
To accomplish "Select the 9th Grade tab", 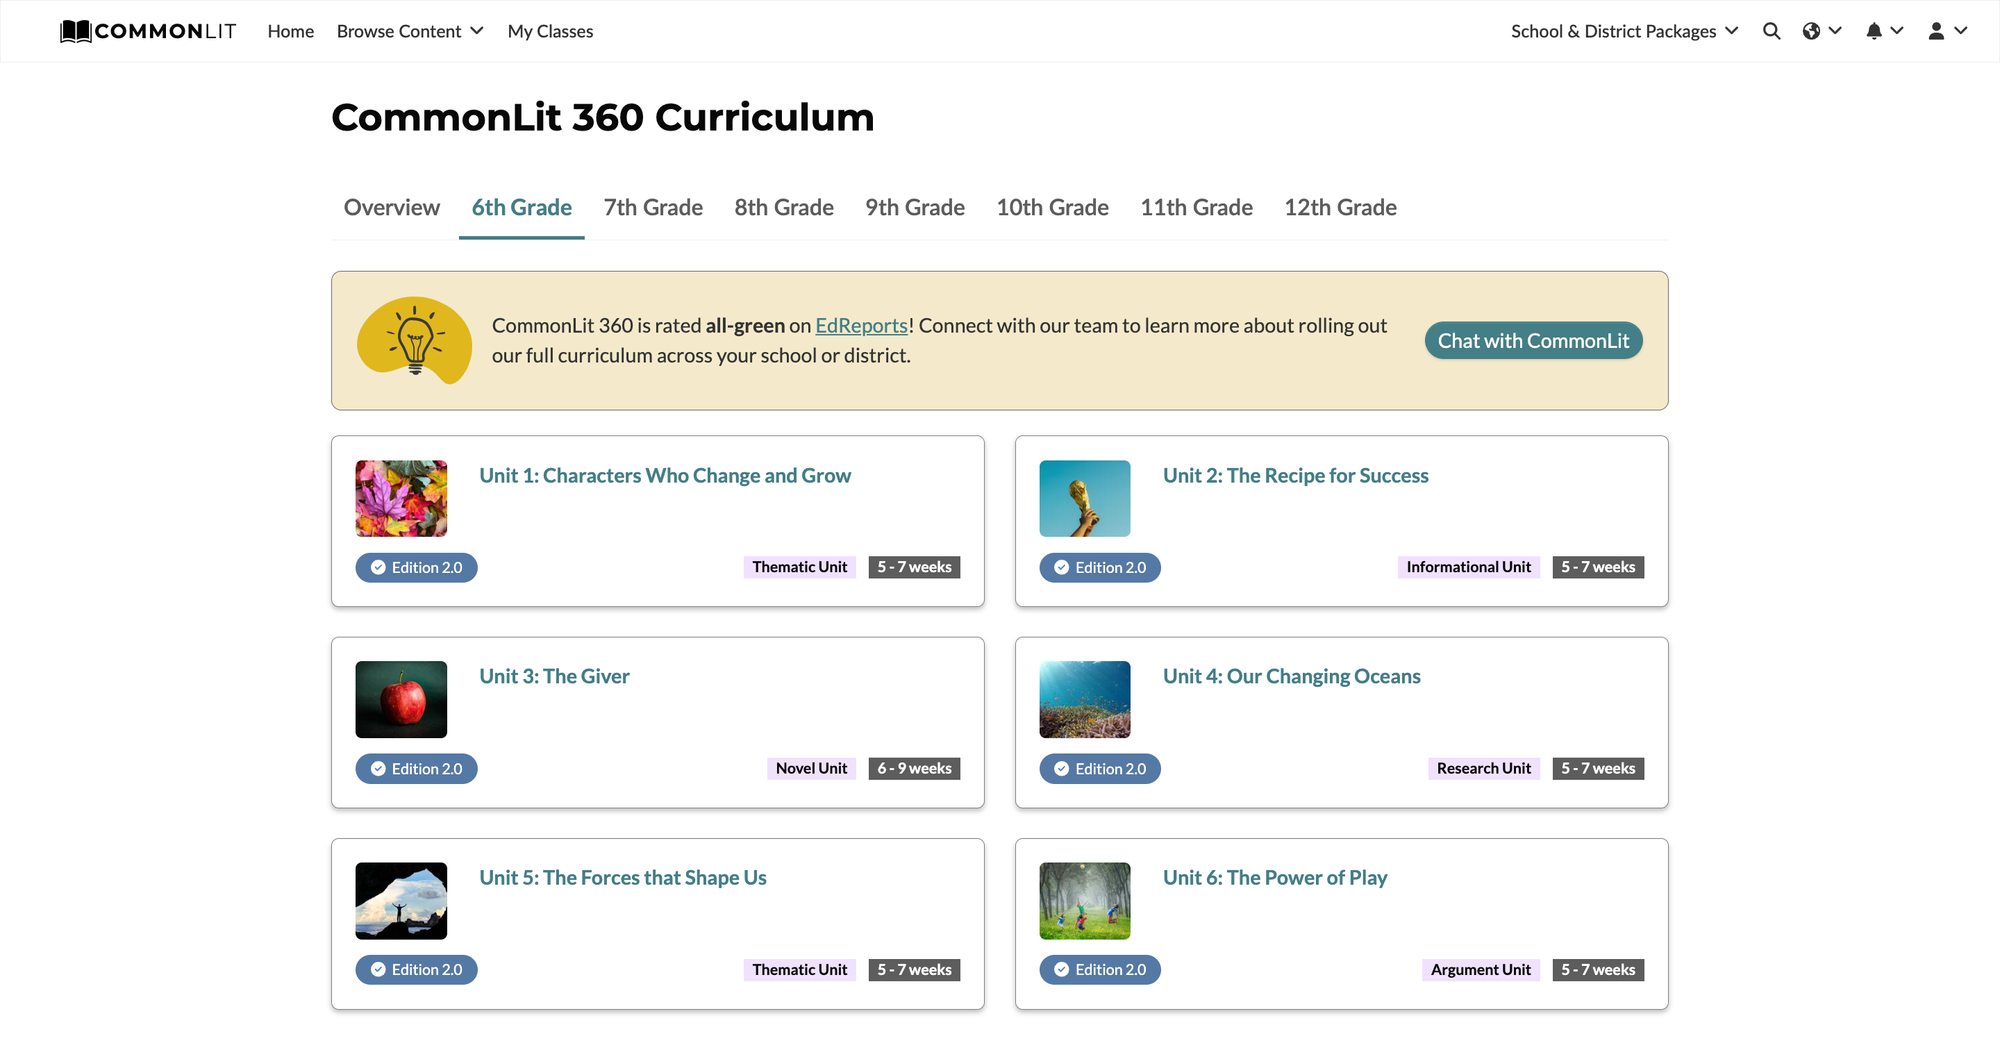I will click(915, 207).
